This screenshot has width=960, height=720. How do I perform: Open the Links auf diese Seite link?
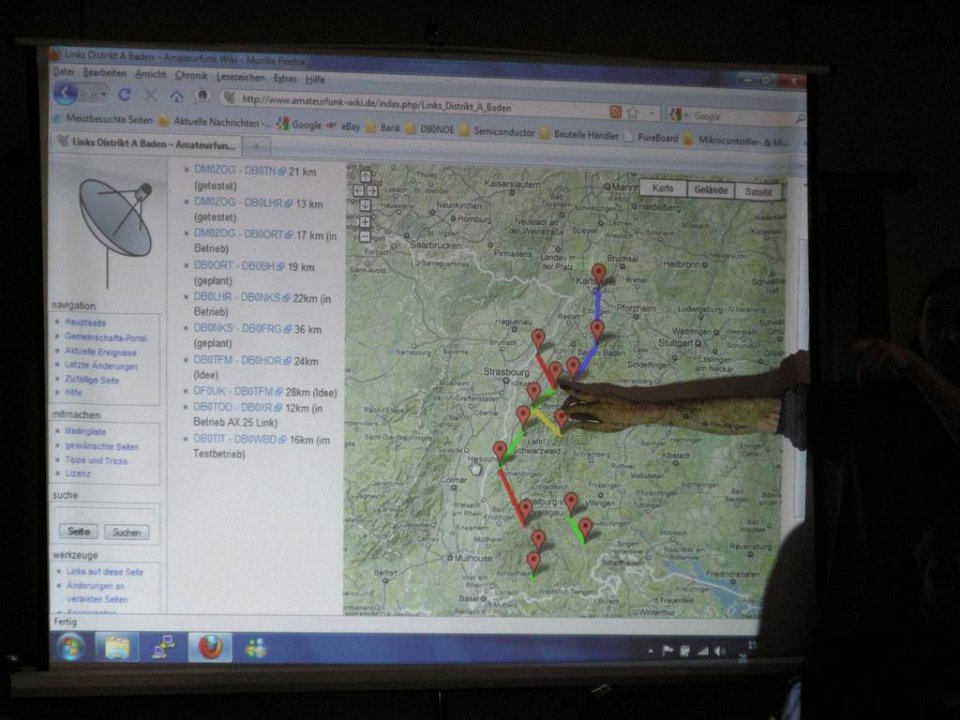pos(105,571)
